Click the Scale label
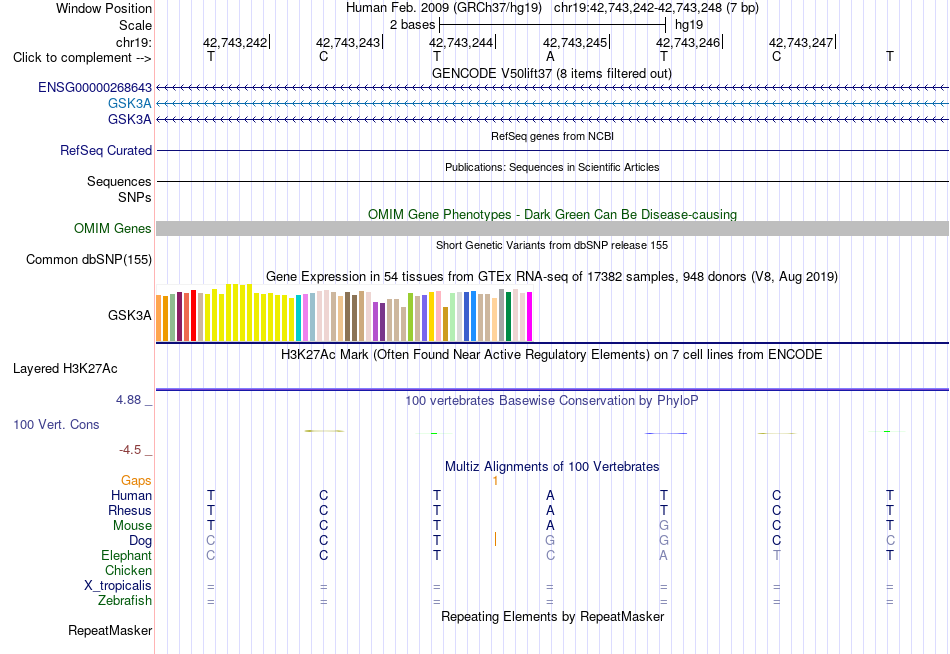950x654 pixels. click(136, 25)
